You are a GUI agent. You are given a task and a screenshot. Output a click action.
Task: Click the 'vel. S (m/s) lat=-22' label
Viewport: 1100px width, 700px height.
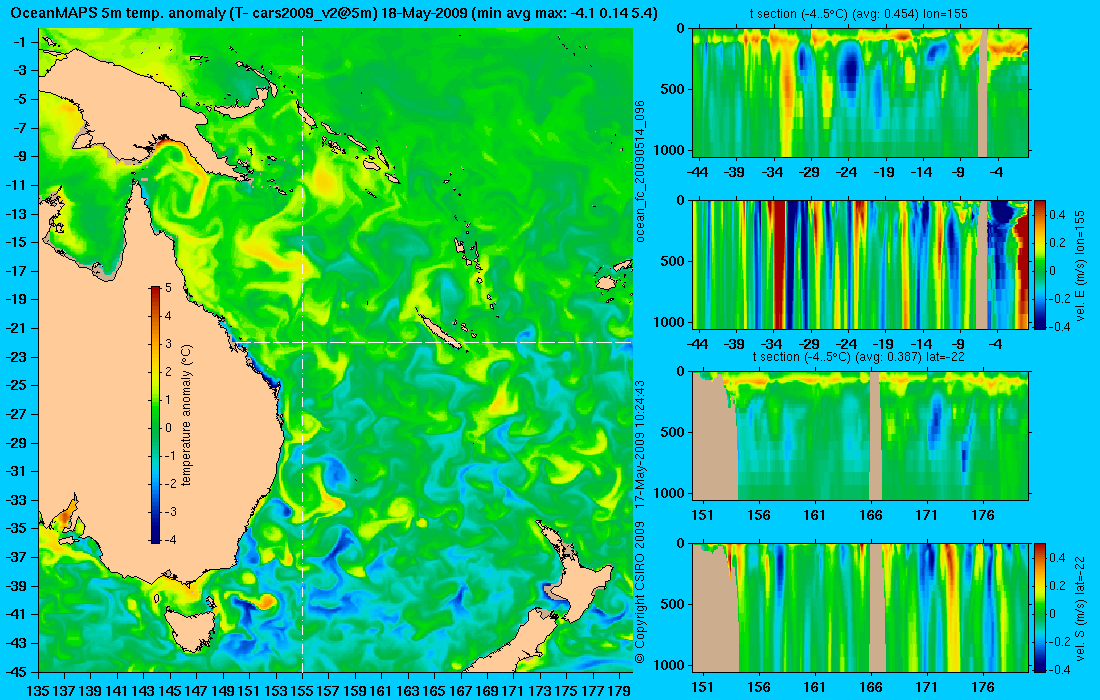pyautogui.click(x=1081, y=607)
